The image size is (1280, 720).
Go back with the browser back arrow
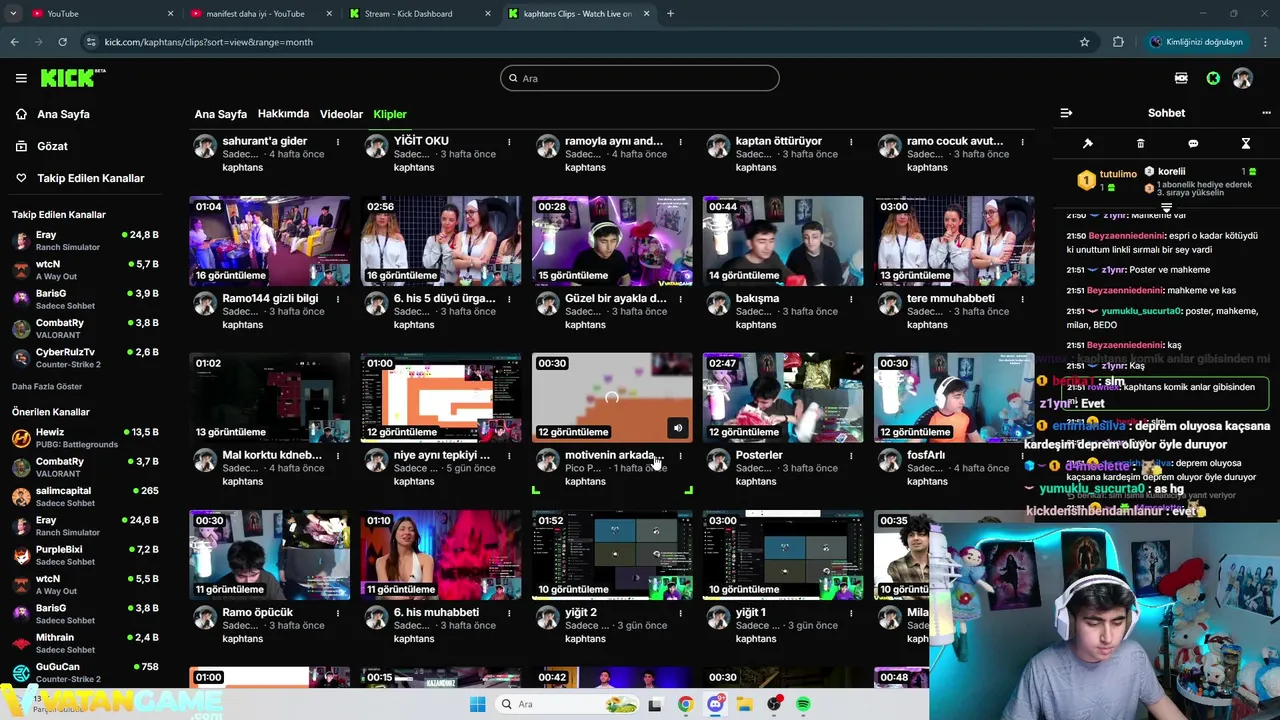click(15, 42)
